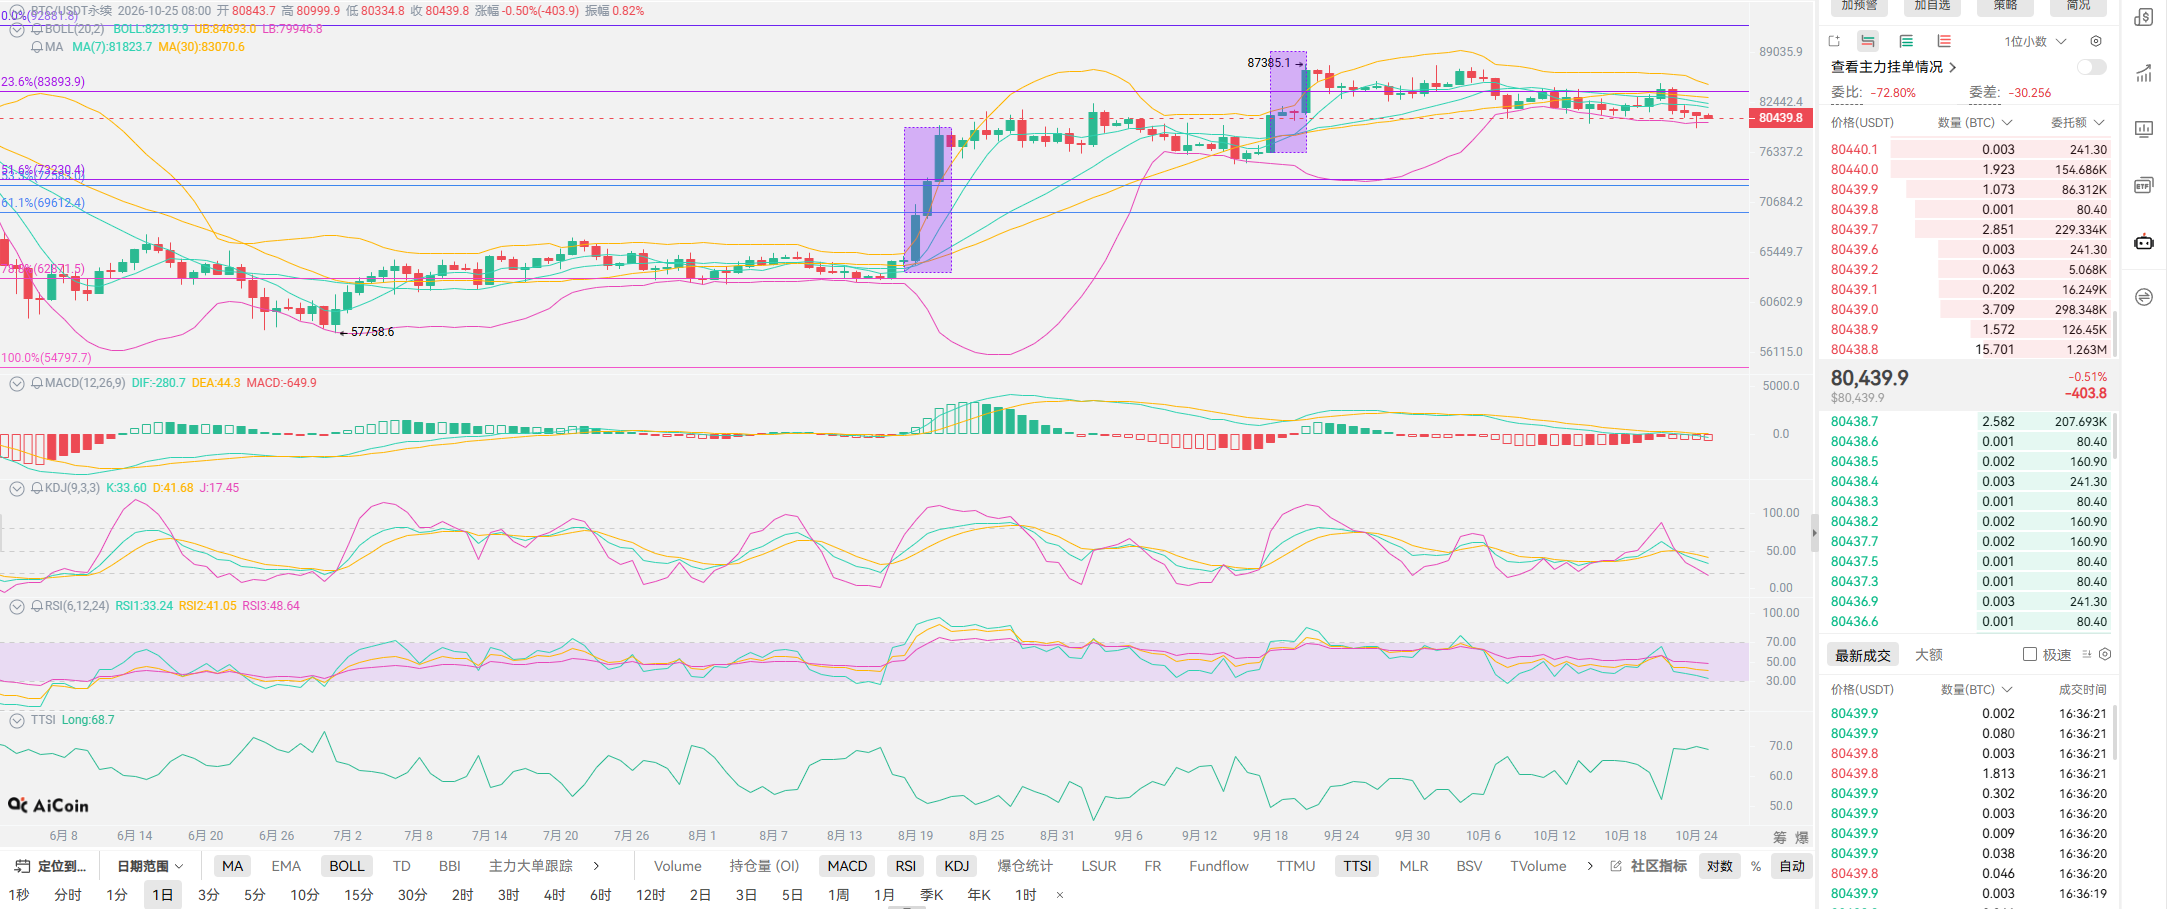Click the rising bar chart sidebar icon
The height and width of the screenshot is (909, 2167).
click(x=2144, y=73)
